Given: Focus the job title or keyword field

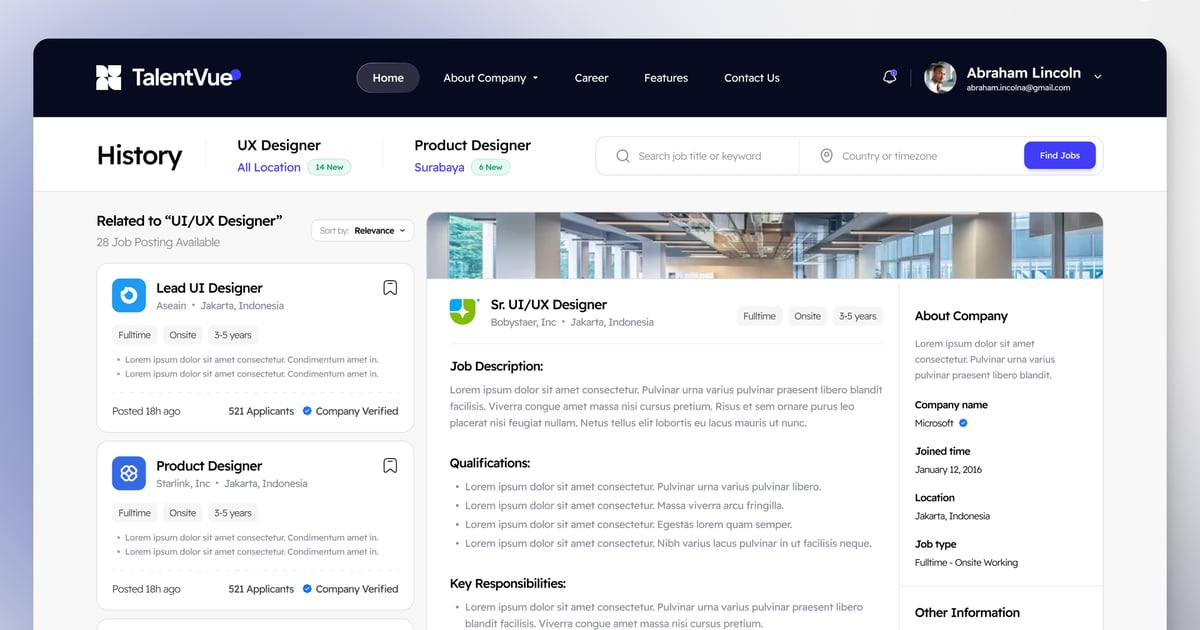Looking at the screenshot, I should click(x=700, y=156).
